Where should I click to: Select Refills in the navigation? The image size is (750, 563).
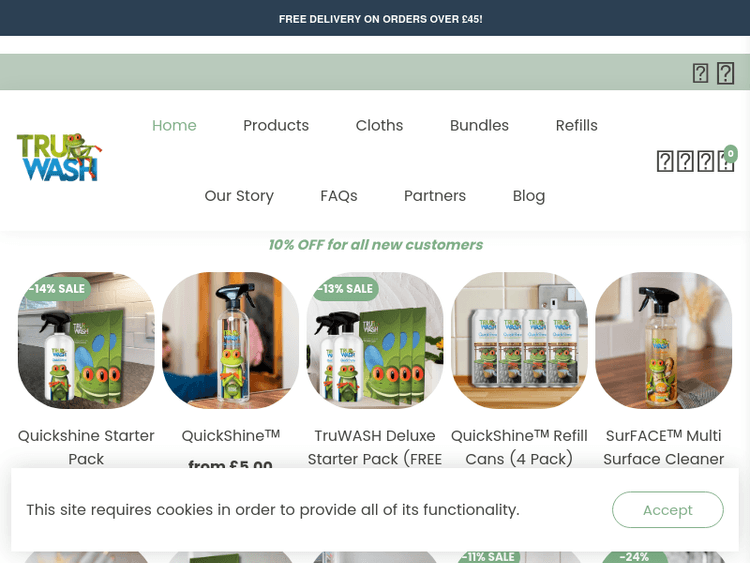[x=576, y=125]
